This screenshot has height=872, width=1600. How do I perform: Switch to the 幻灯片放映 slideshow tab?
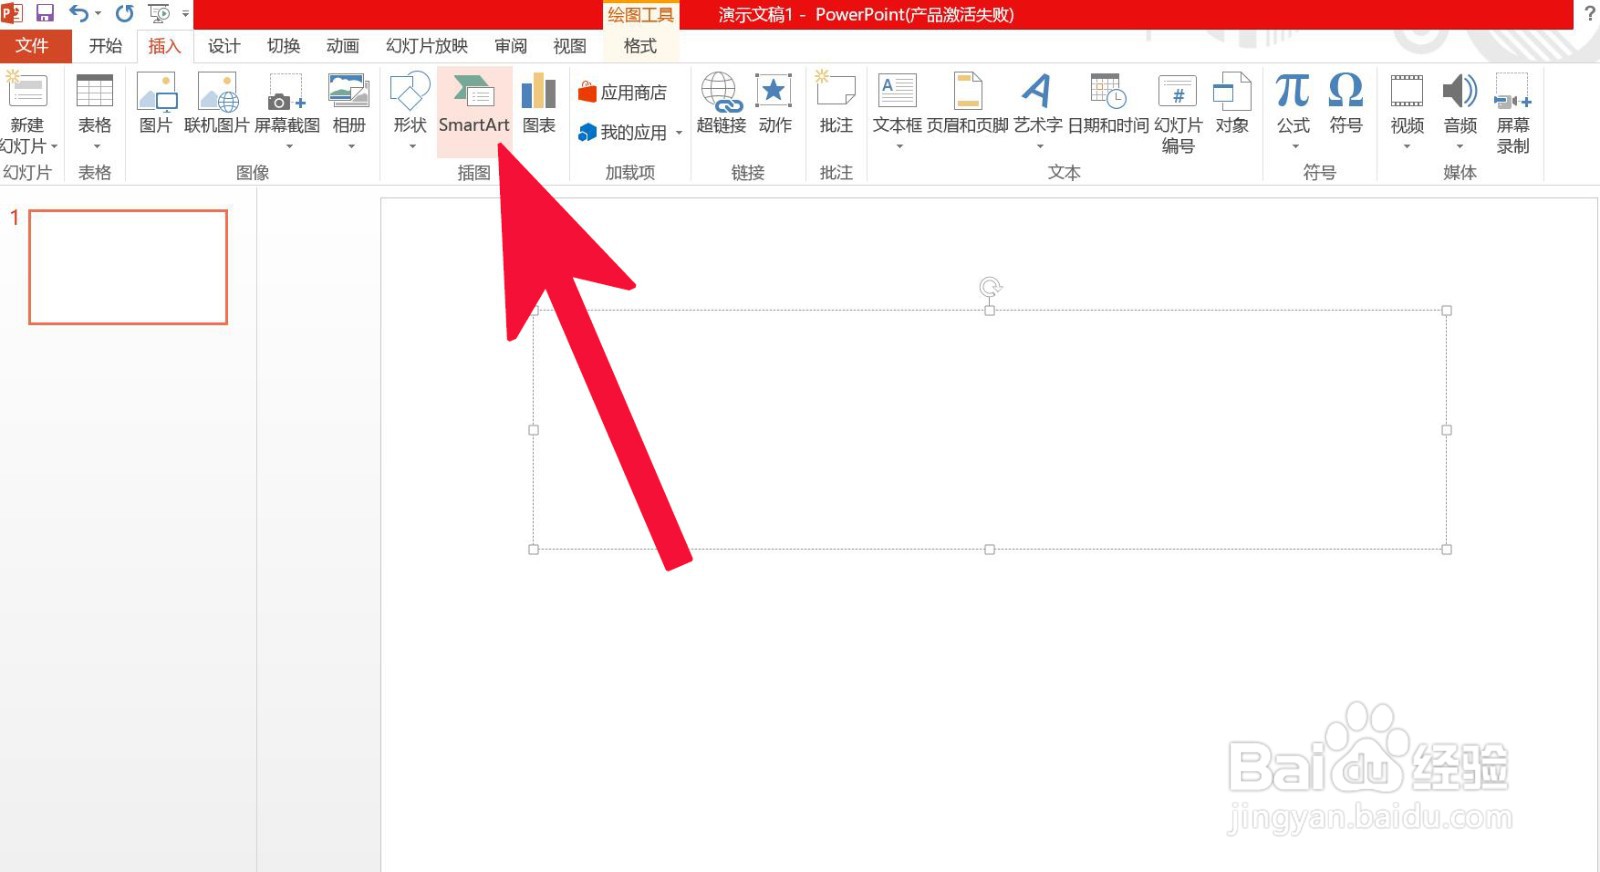(427, 46)
